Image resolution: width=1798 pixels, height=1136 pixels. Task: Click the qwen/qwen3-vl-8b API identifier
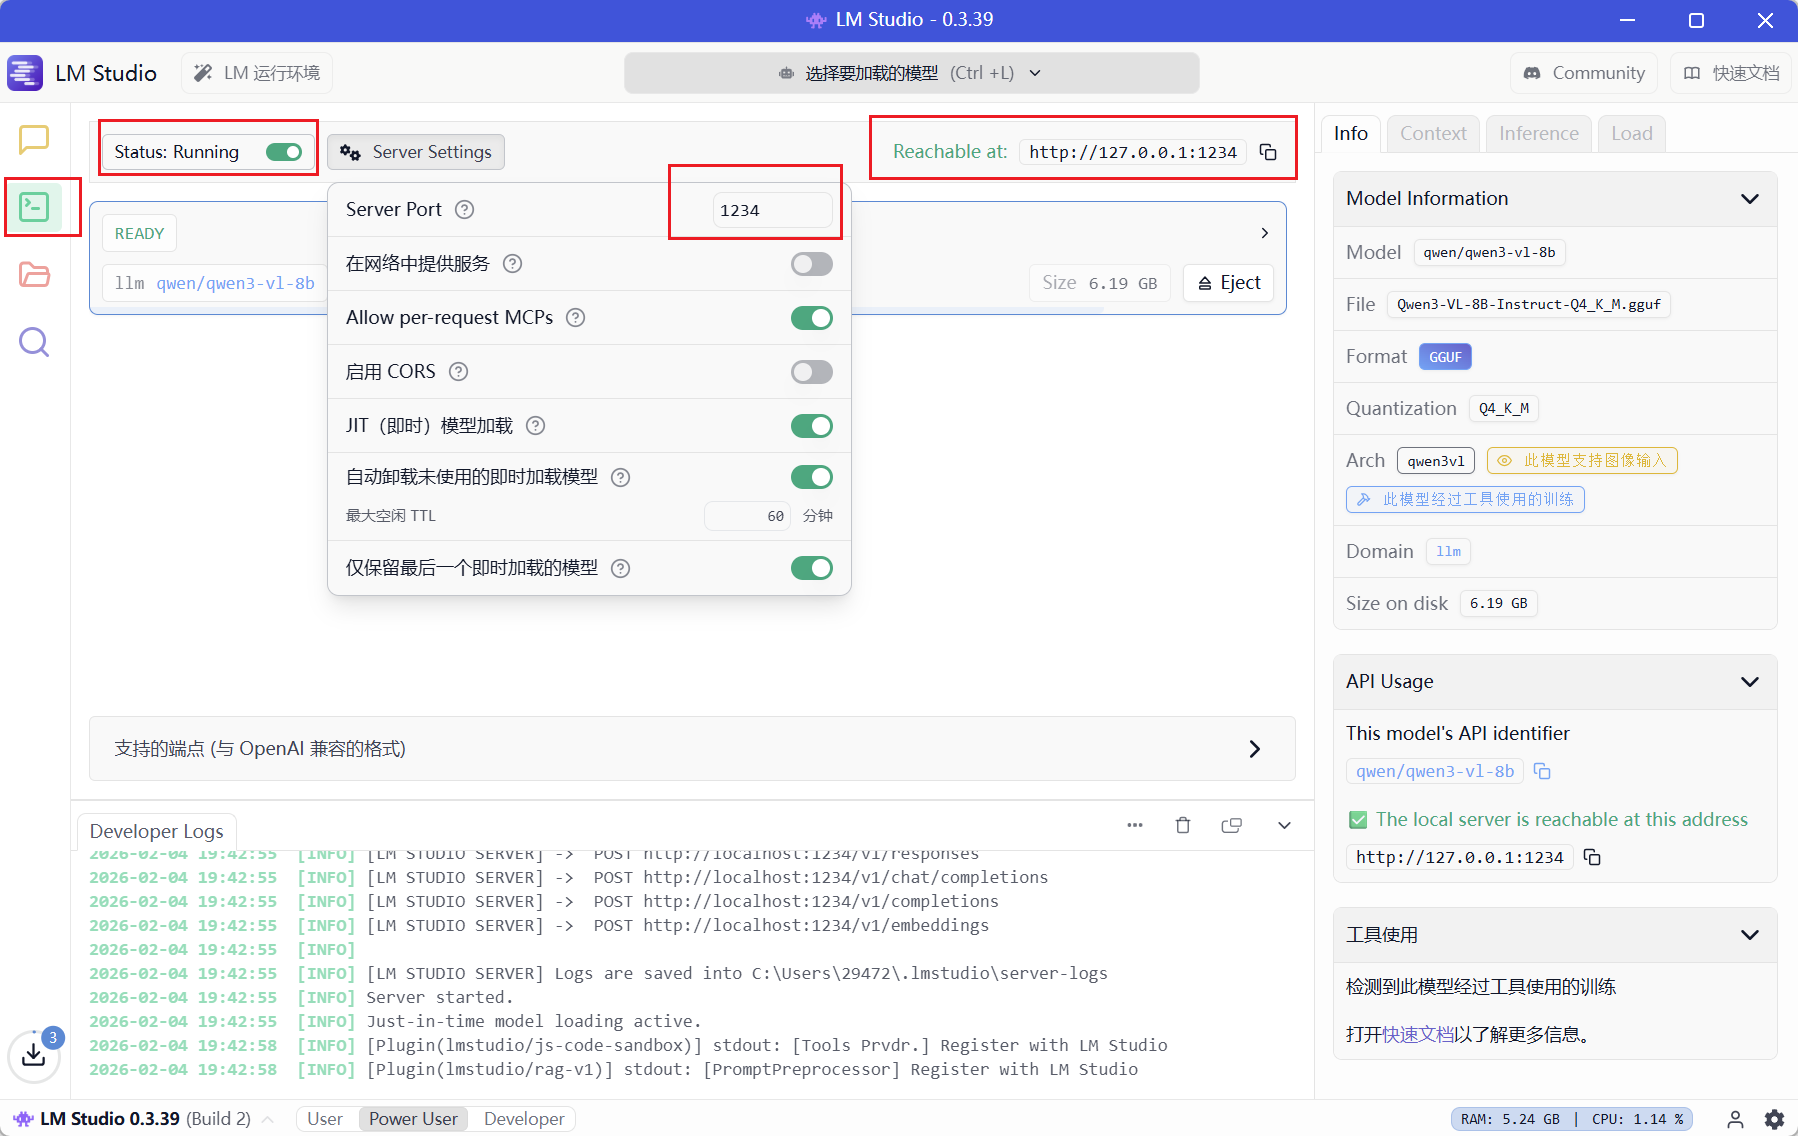tap(1435, 771)
